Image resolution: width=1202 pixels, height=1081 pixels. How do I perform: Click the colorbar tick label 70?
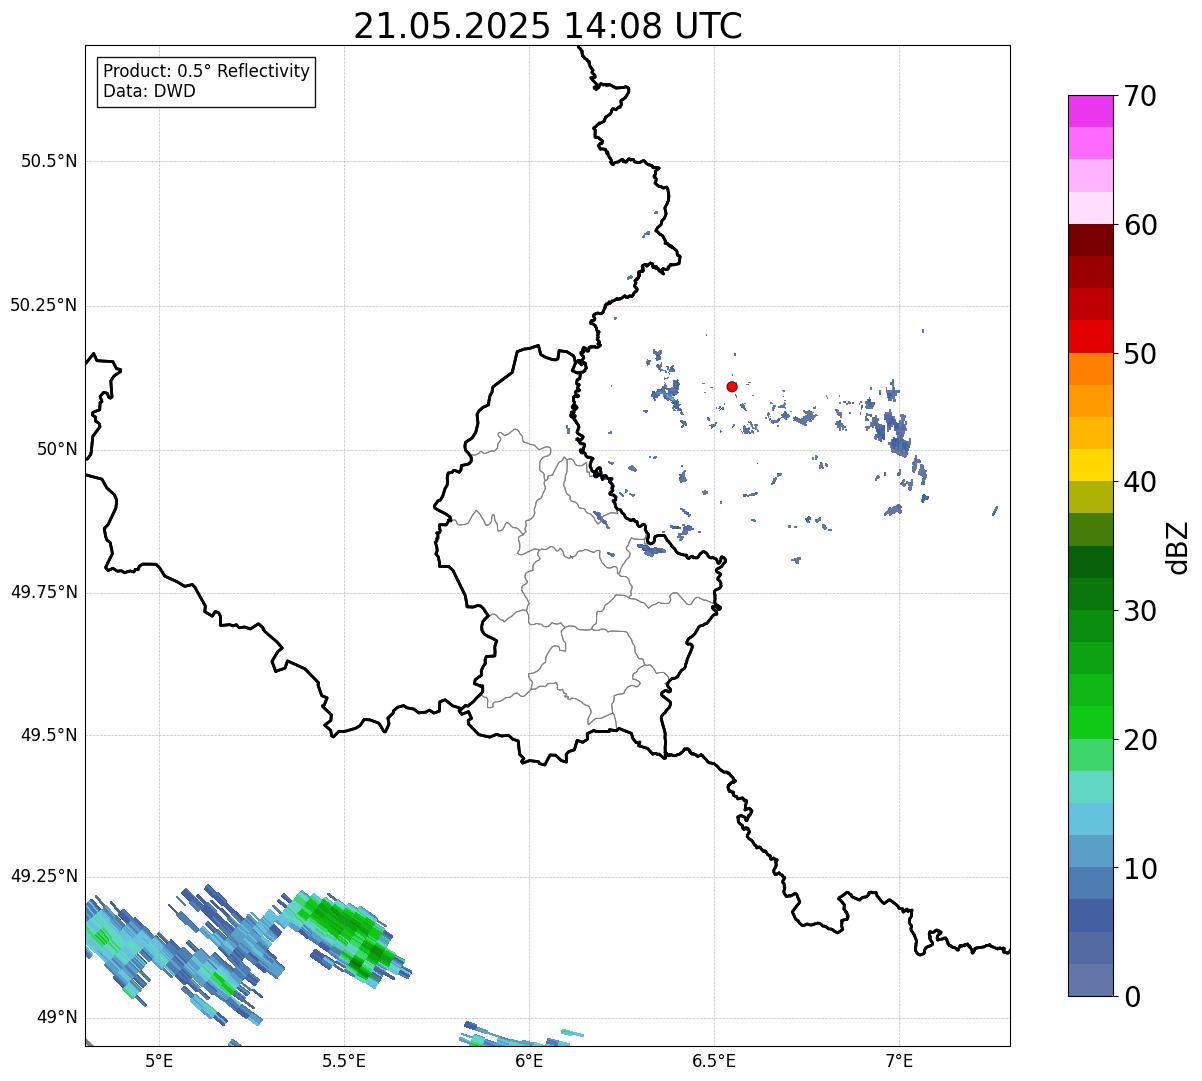(x=1140, y=96)
